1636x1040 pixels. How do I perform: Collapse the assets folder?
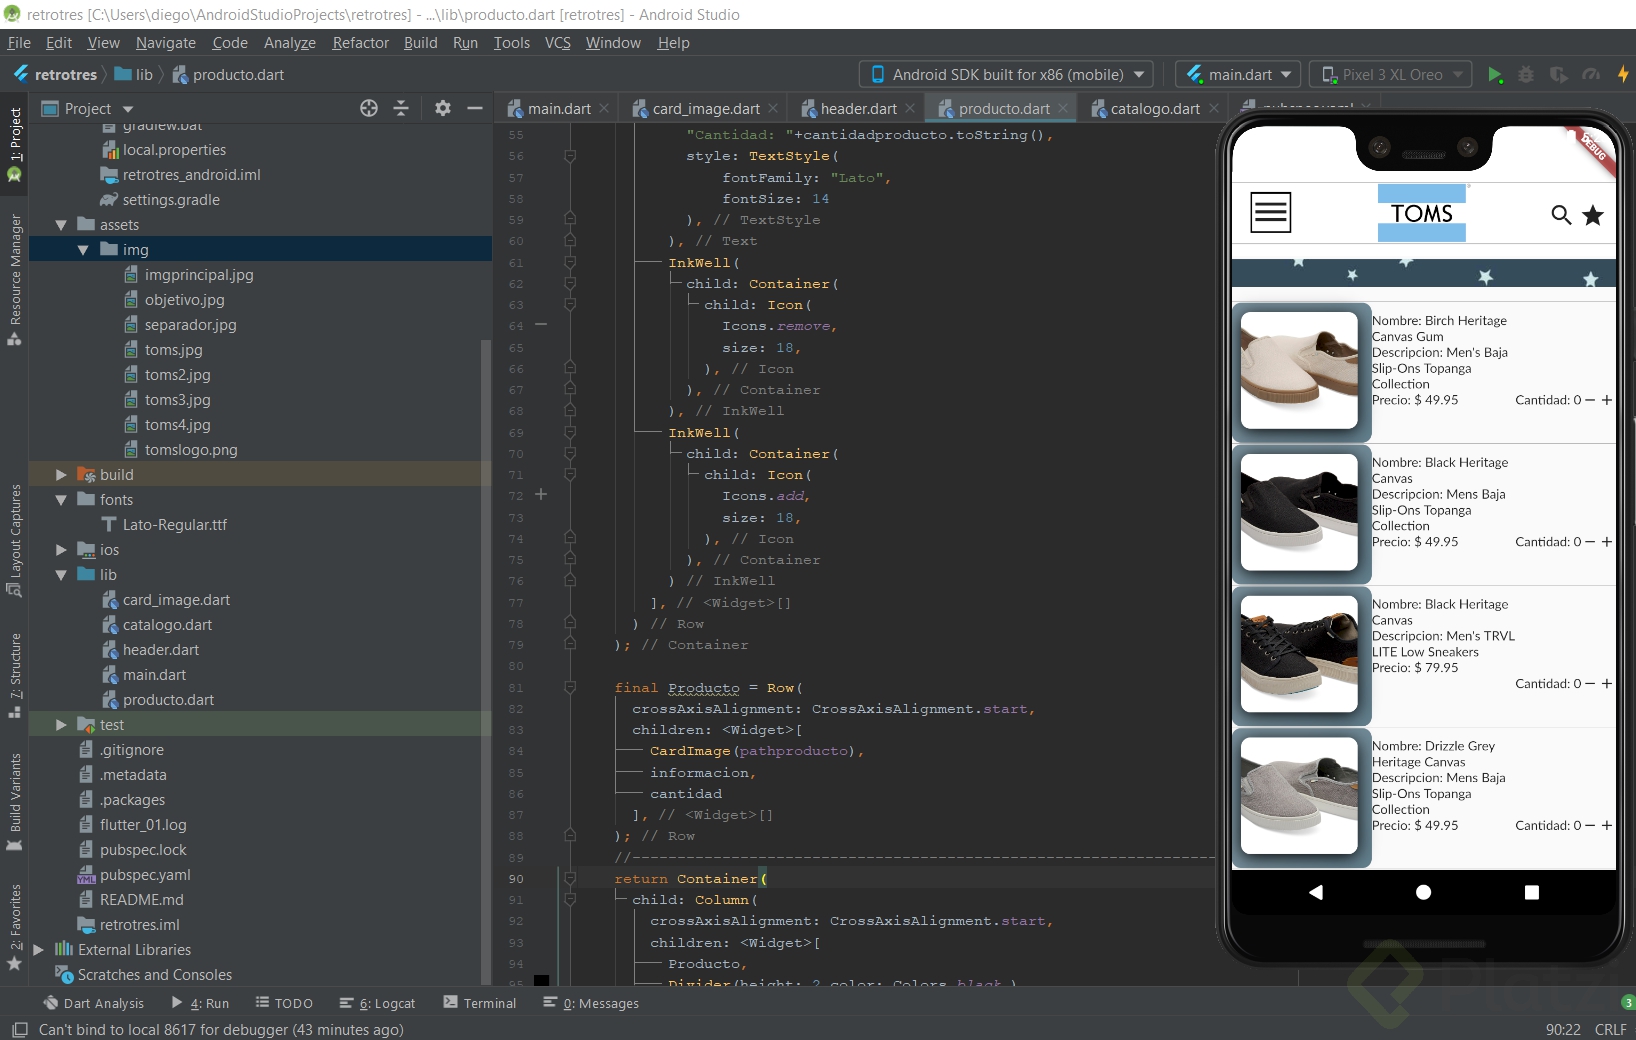click(x=61, y=225)
